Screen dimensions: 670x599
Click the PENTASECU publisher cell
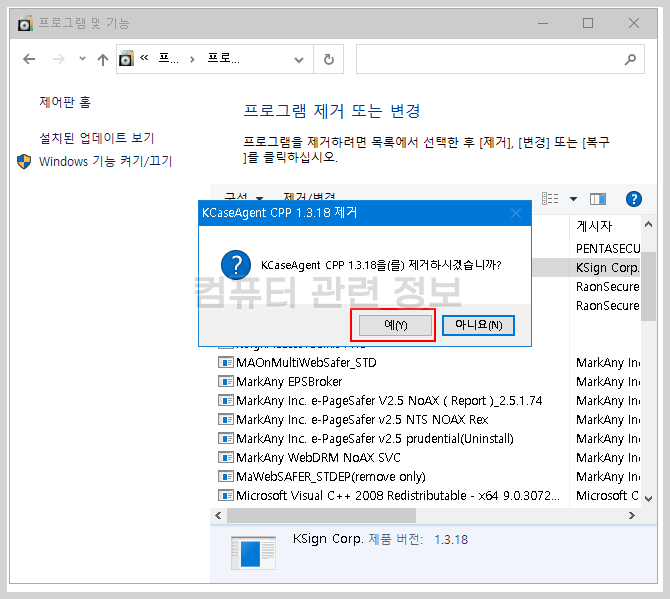[x=608, y=249]
